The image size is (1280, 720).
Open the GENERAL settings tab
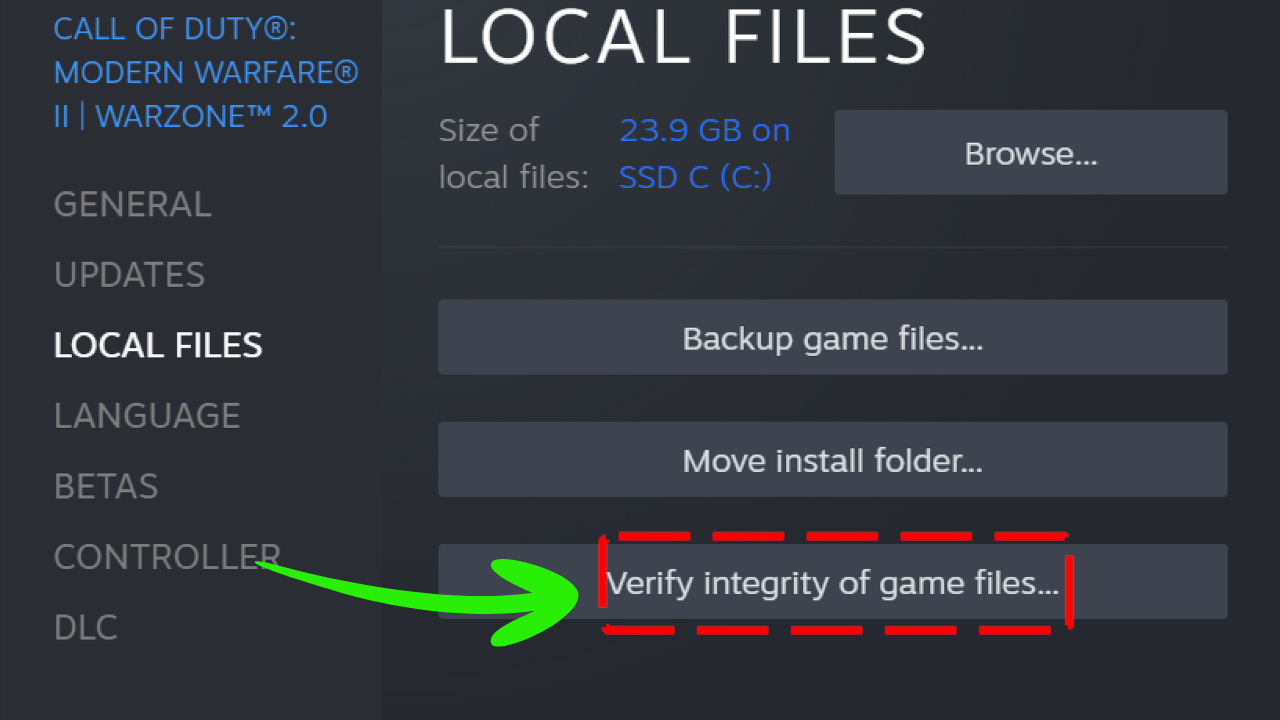[x=132, y=204]
